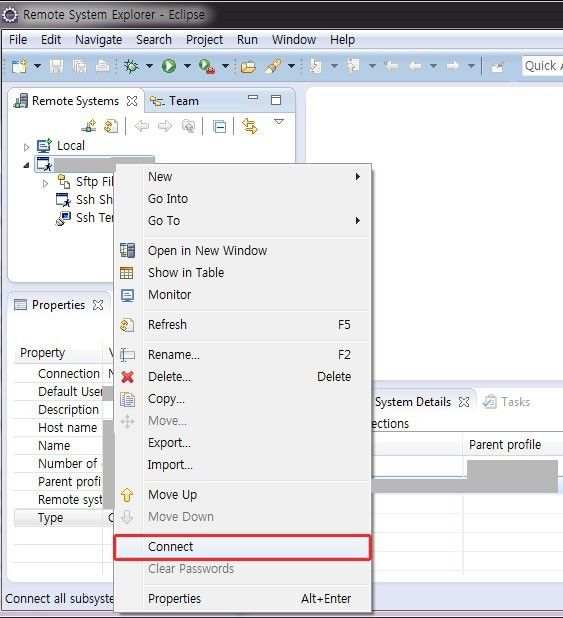
Task: Click Link with Editor arrows icon
Action: 250,126
